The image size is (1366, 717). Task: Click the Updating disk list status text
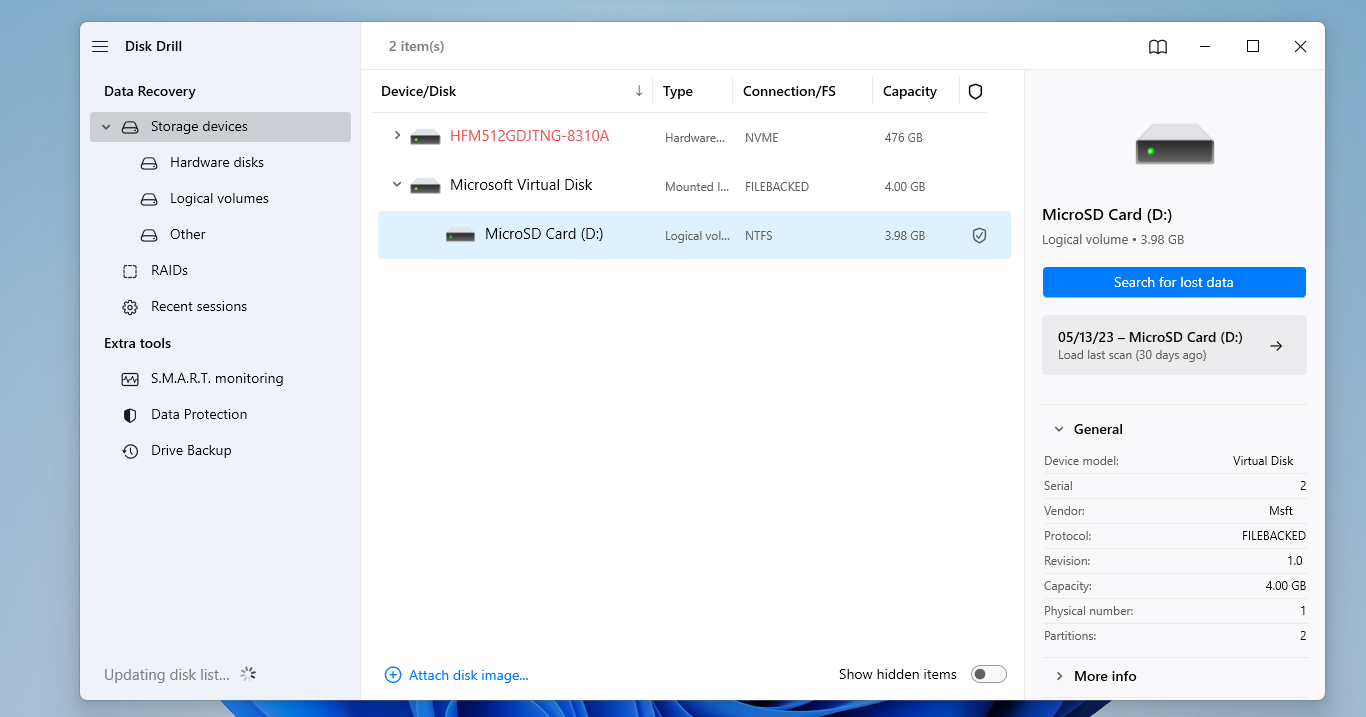pos(167,675)
